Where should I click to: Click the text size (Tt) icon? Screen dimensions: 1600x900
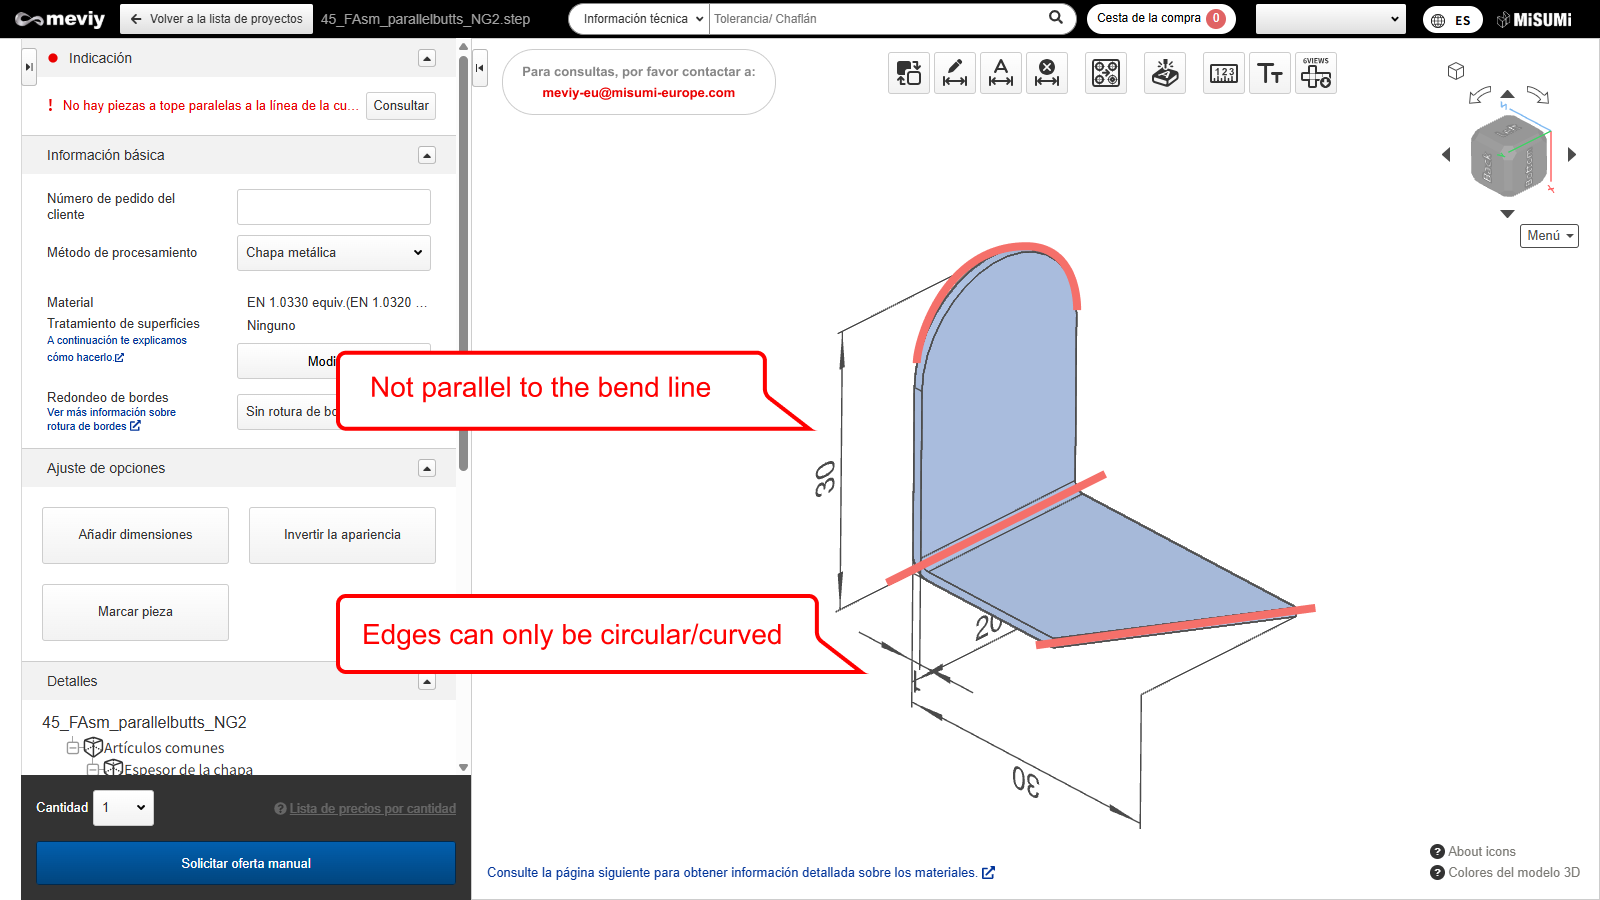(1270, 73)
